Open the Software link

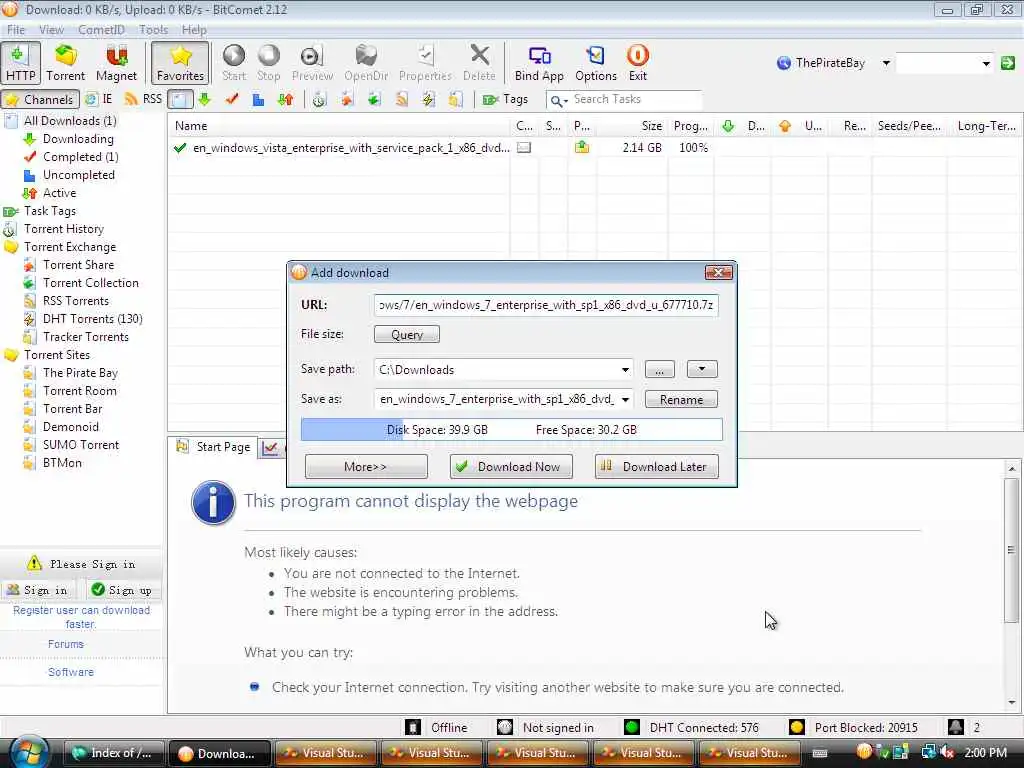pos(71,672)
